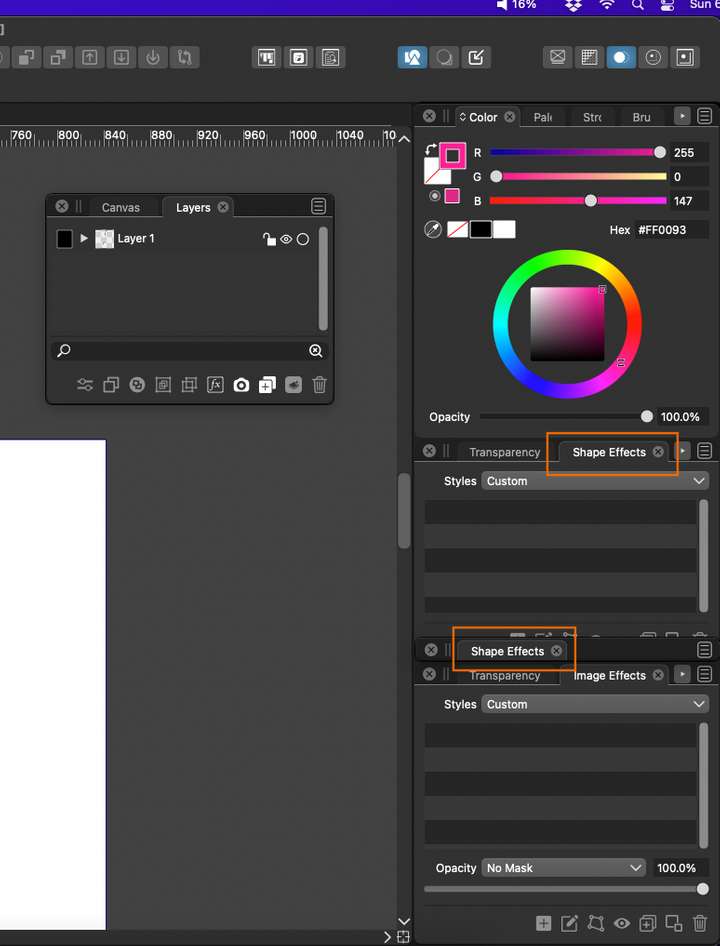720x946 pixels.
Task: Switch to the Canvas tab
Action: (x=121, y=208)
